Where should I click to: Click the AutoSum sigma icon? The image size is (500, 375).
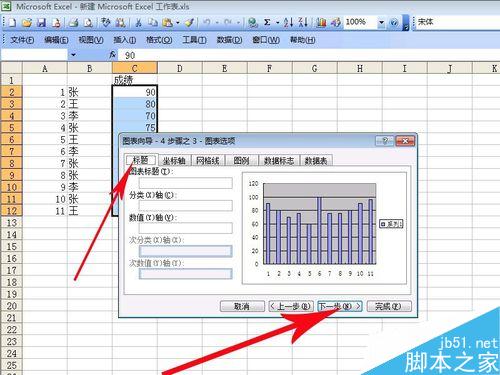pyautogui.click(x=267, y=23)
